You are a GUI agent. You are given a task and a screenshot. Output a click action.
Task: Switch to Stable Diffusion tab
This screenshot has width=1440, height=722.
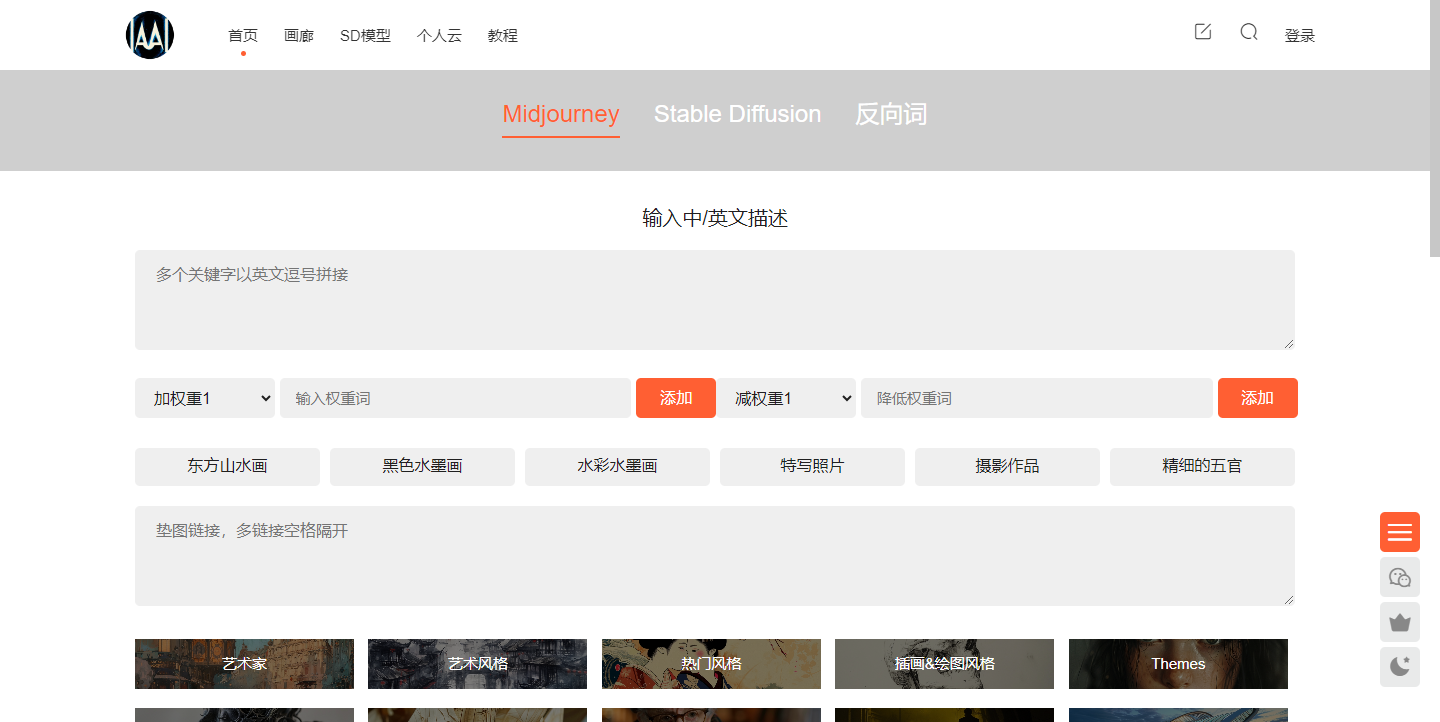click(738, 115)
